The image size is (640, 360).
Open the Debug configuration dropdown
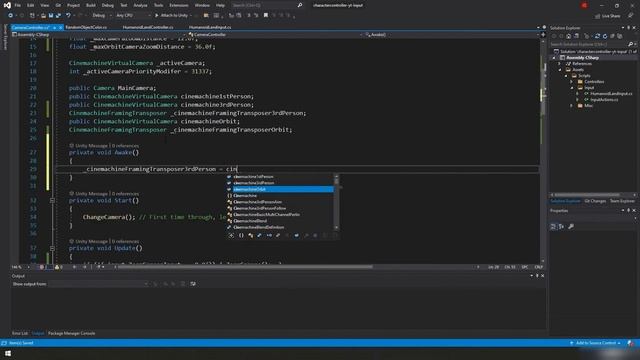pos(101,16)
